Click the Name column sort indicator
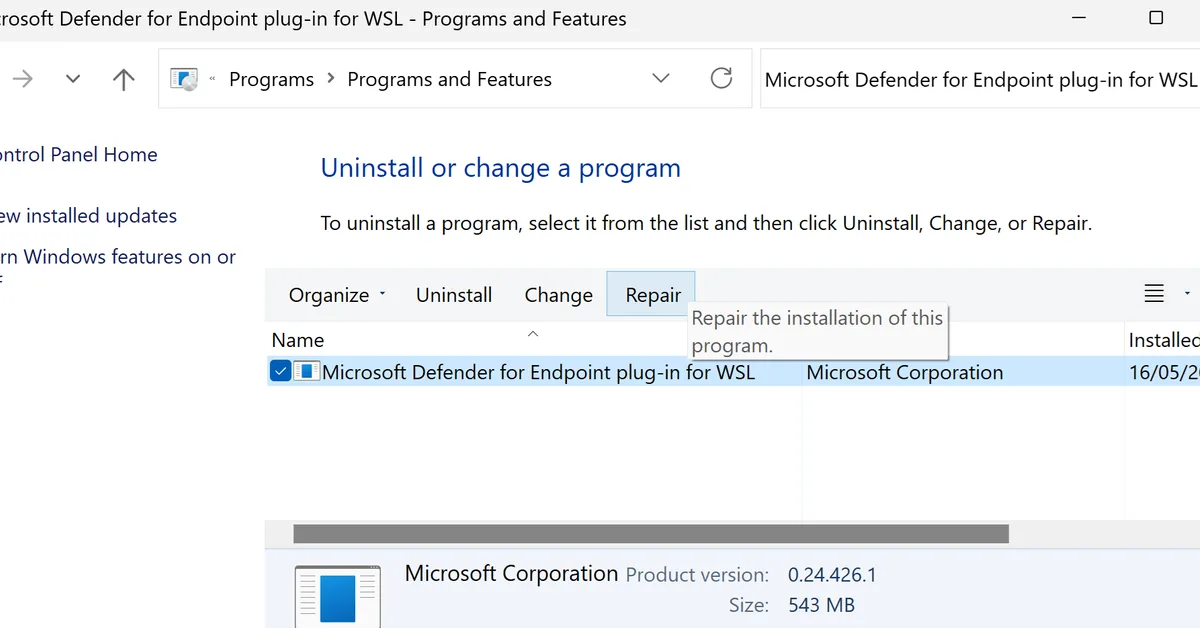This screenshot has height=628, width=1200. 533,333
